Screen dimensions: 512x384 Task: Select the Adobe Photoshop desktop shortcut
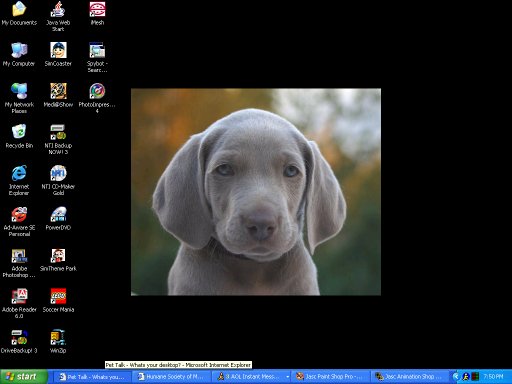(x=19, y=263)
